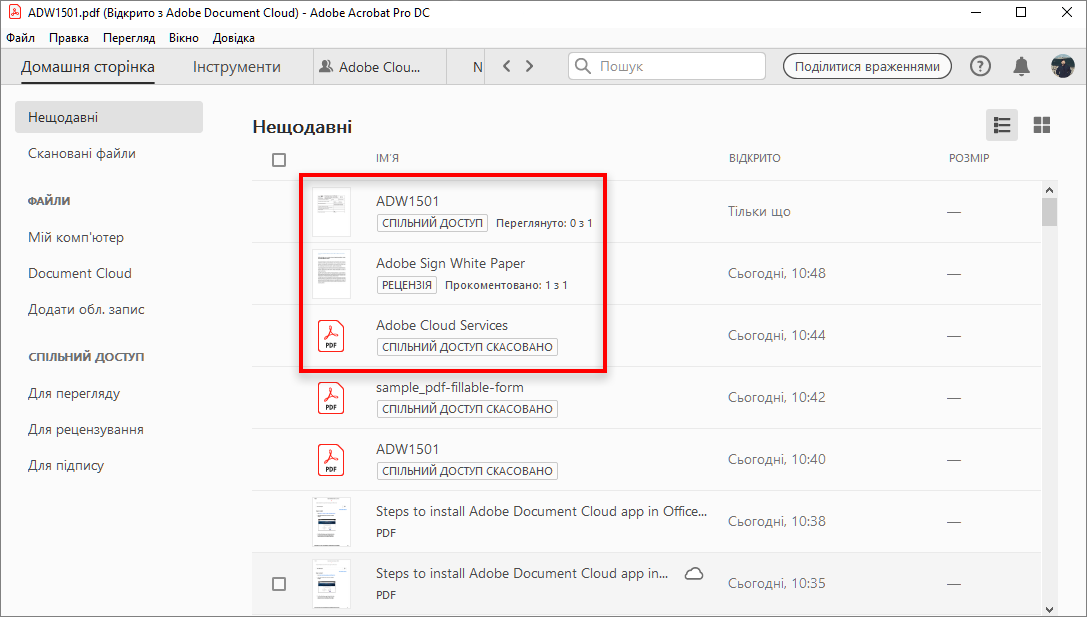Check the box for 10:35 Steps file
The height and width of the screenshot is (617, 1087).
279,584
